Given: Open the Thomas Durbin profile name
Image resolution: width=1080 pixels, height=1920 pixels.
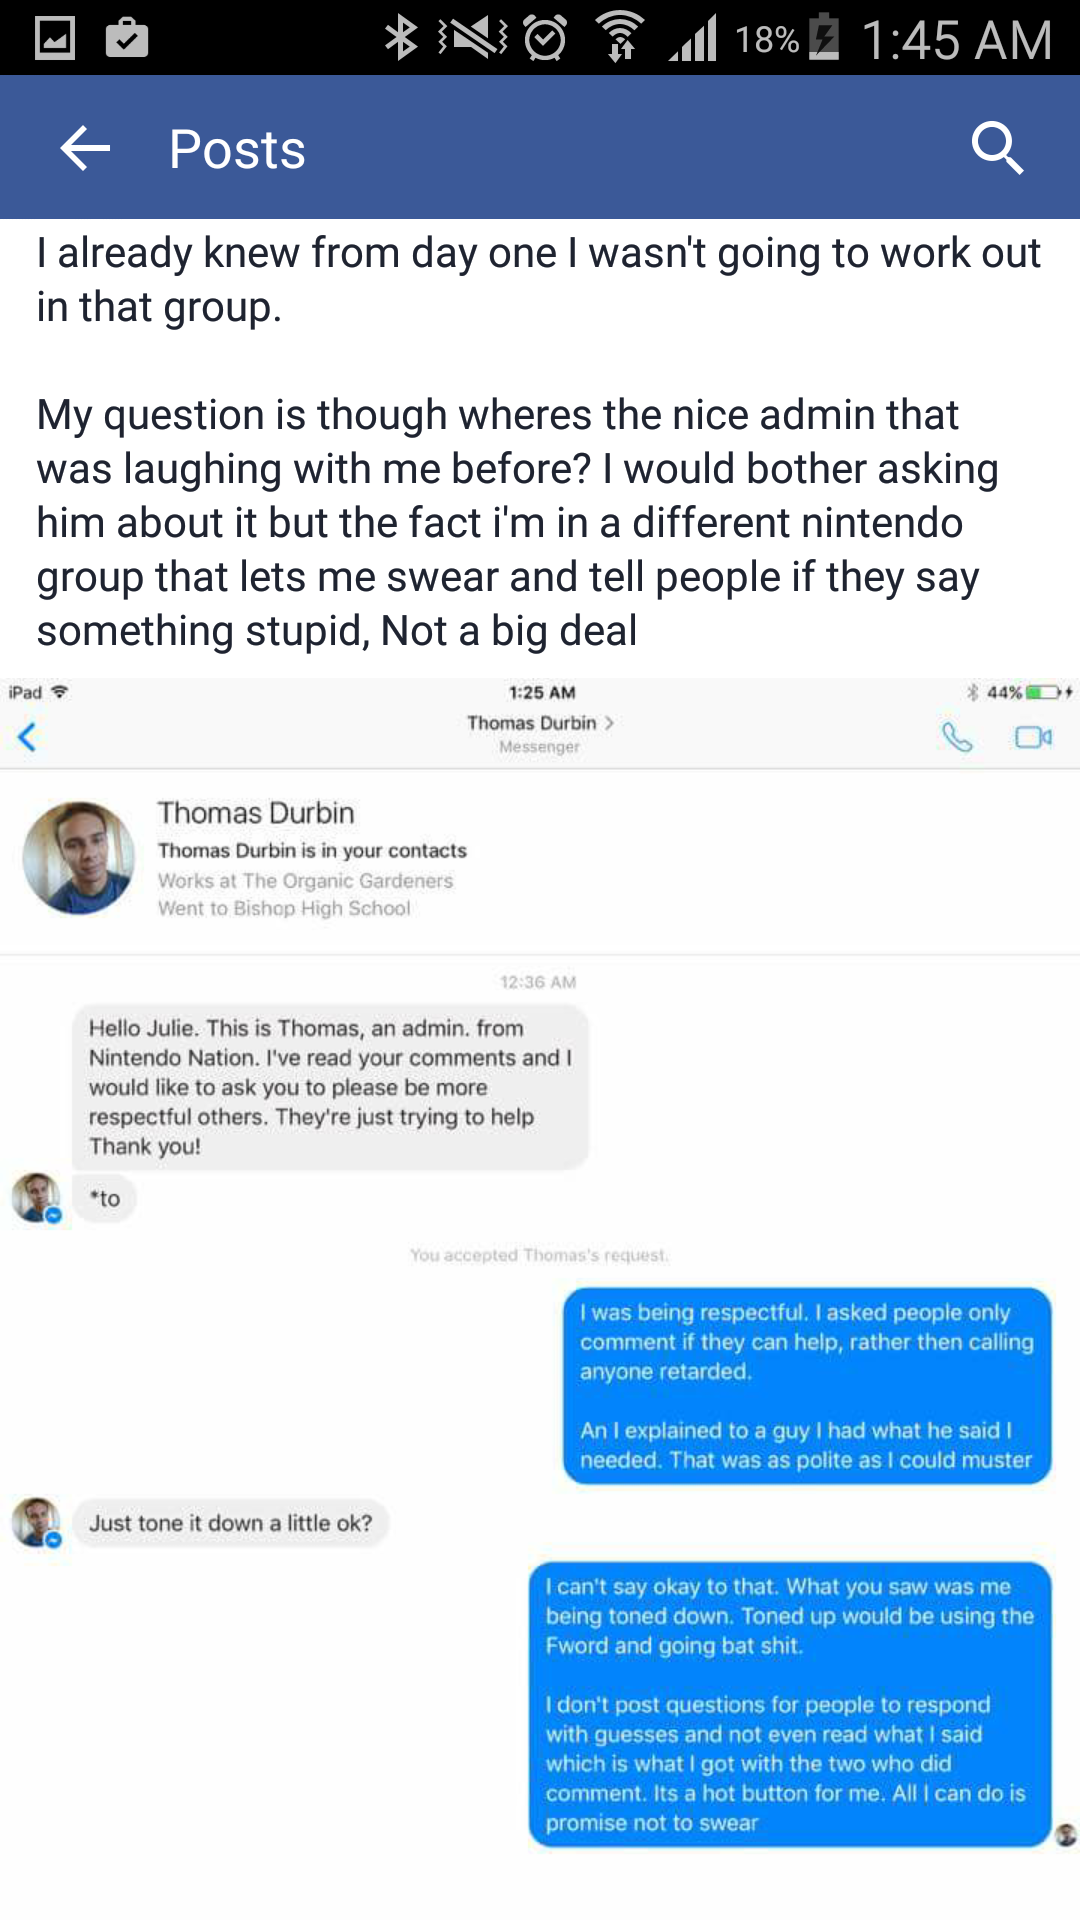Looking at the screenshot, I should point(256,813).
